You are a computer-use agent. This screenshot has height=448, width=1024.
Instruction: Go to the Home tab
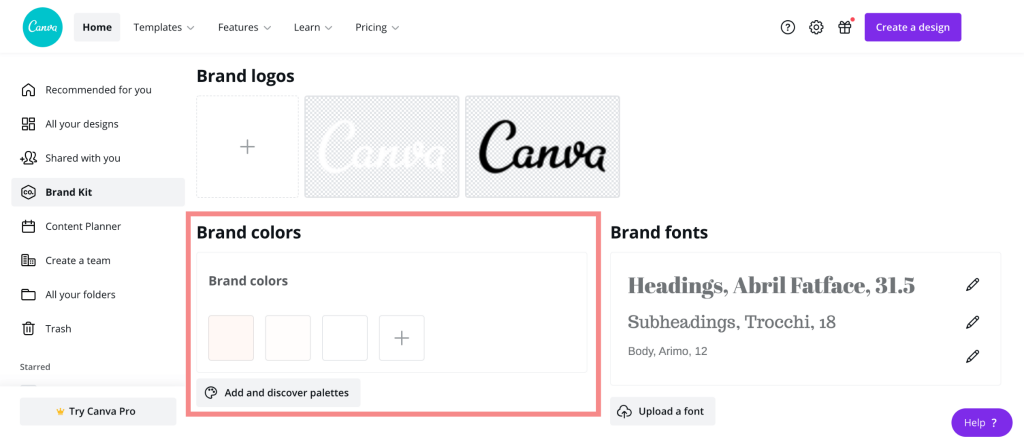point(97,27)
